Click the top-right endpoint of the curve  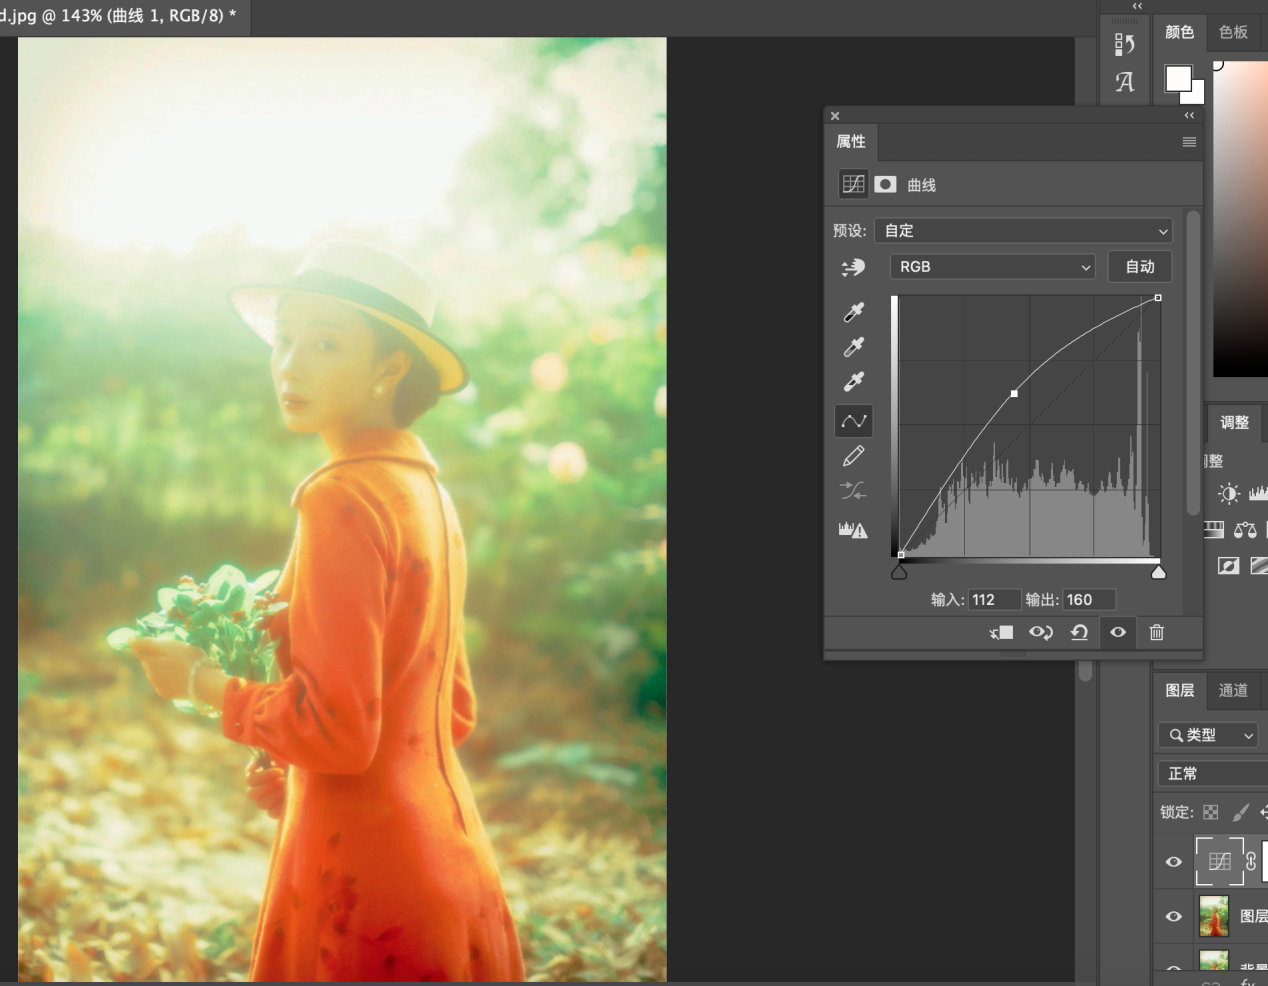pos(1158,298)
